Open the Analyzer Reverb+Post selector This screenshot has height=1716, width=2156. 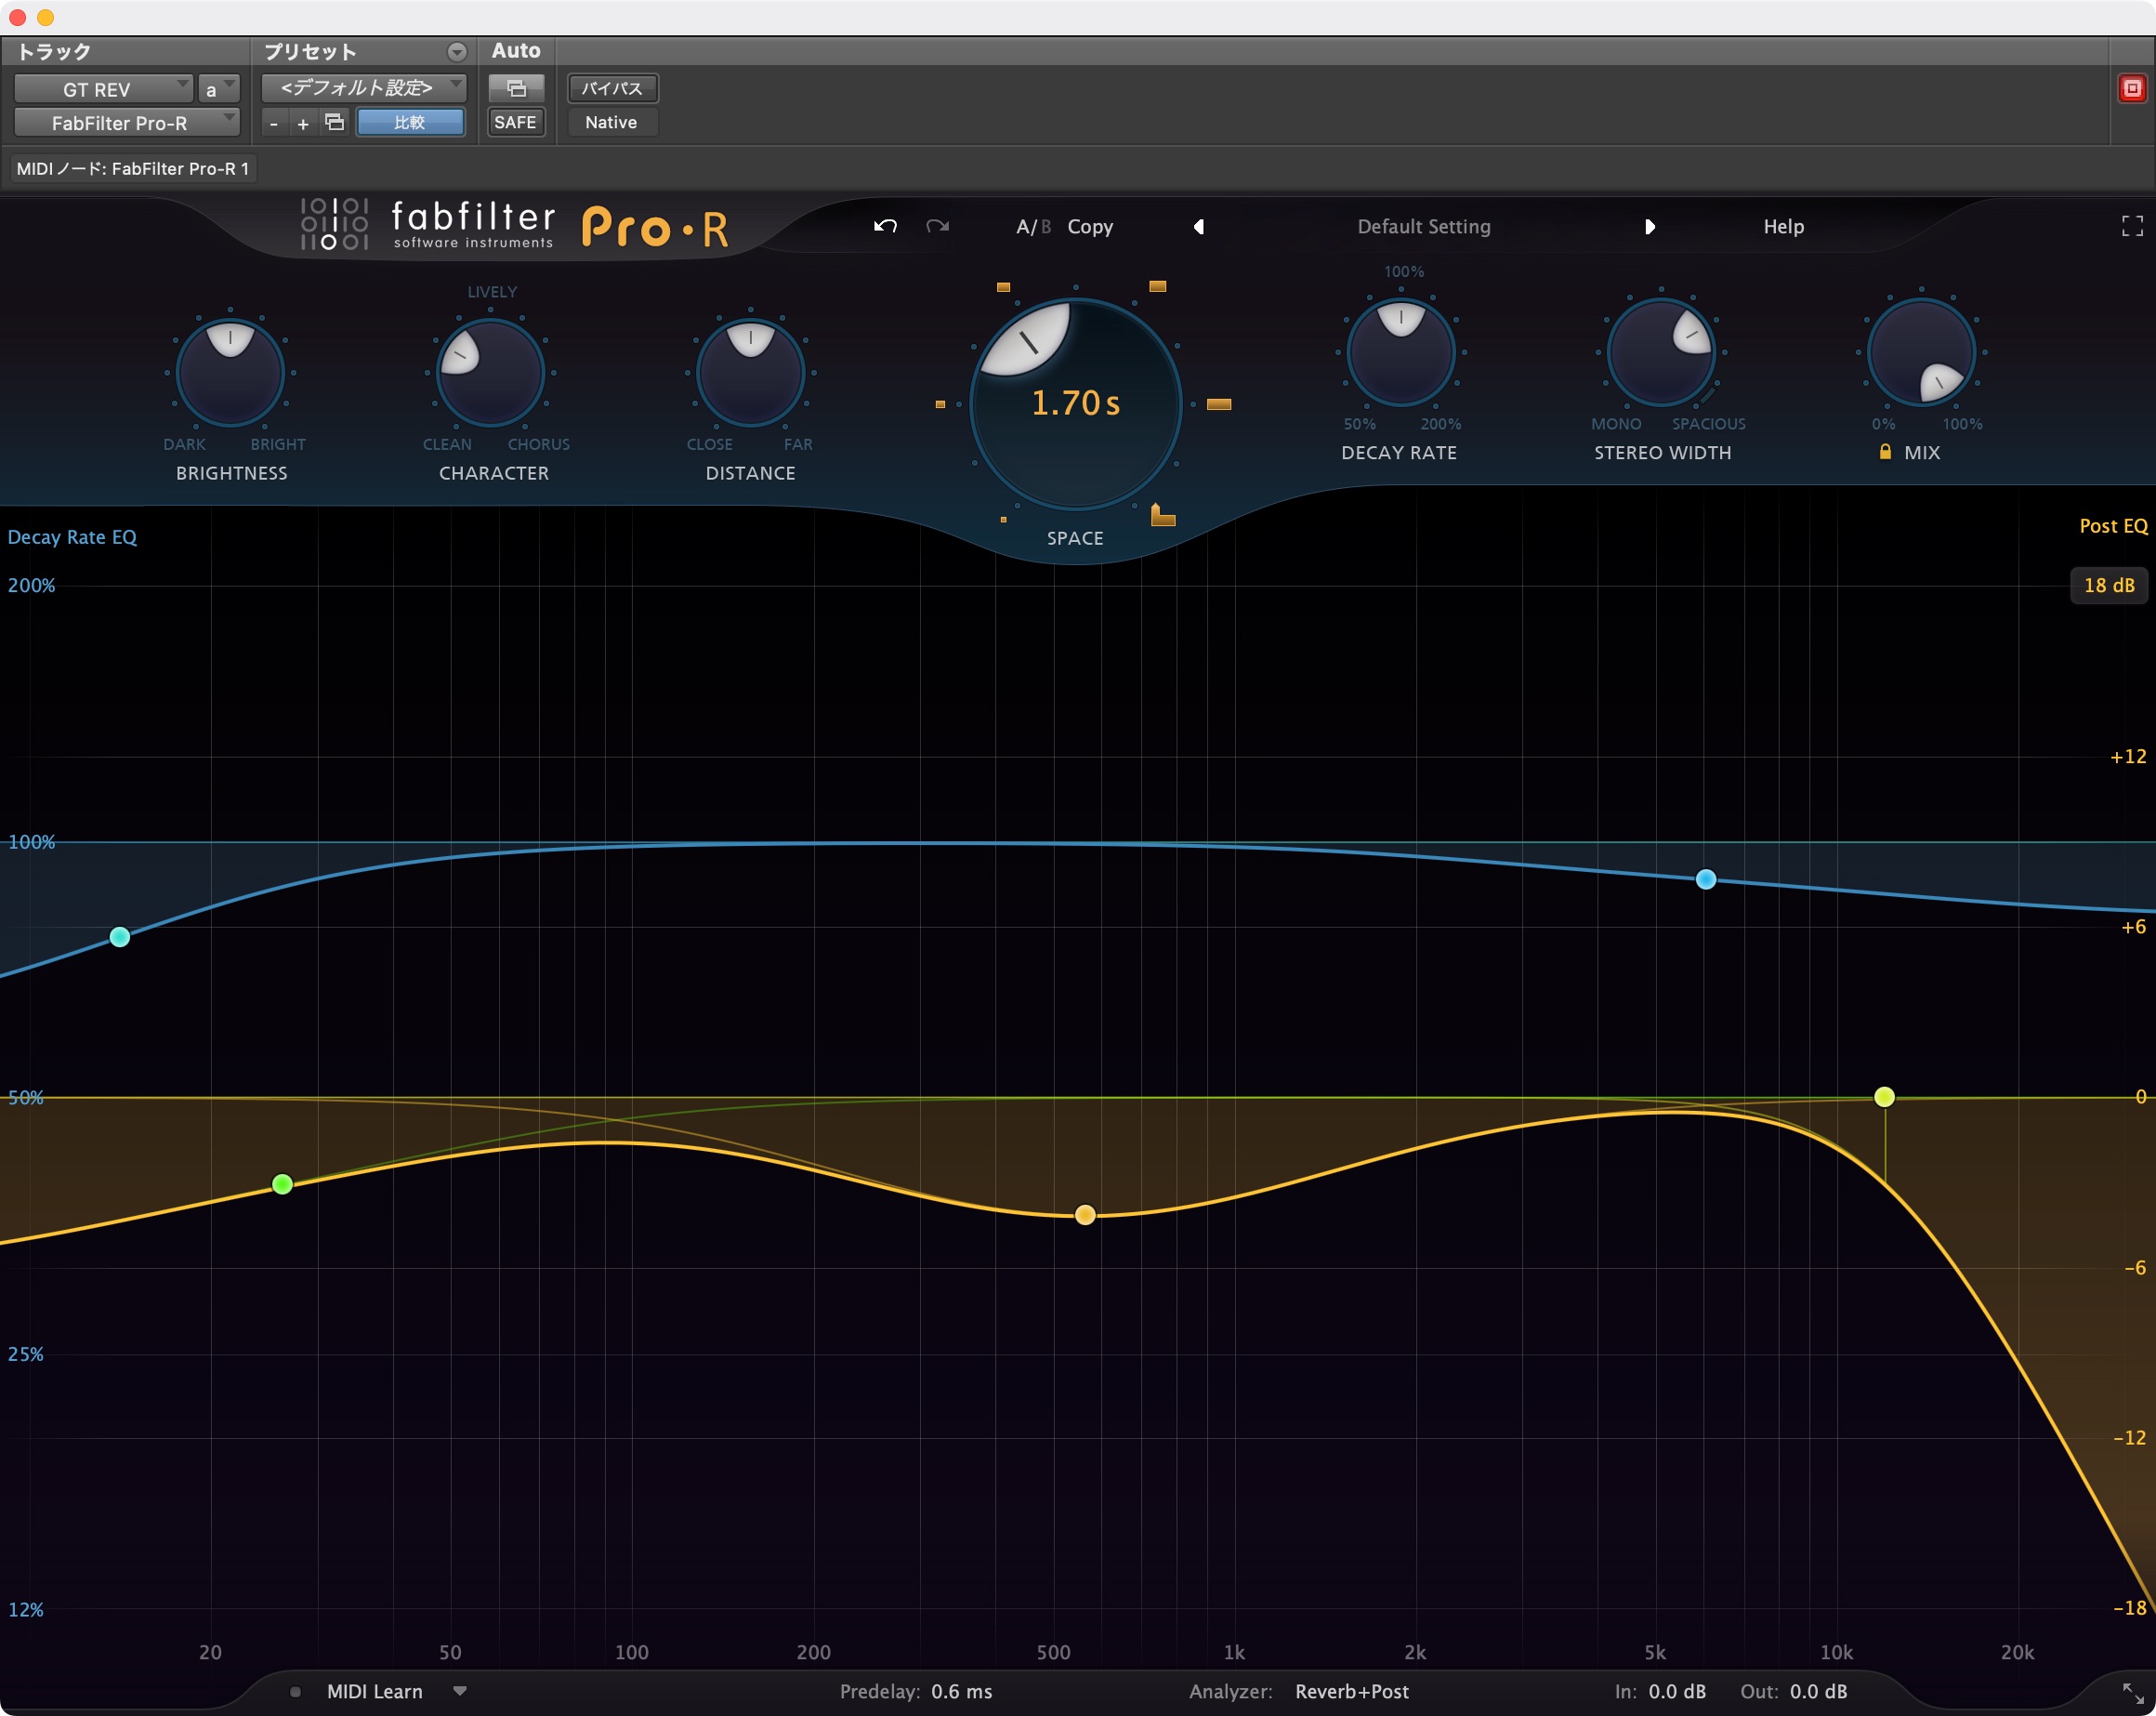tap(1351, 1692)
